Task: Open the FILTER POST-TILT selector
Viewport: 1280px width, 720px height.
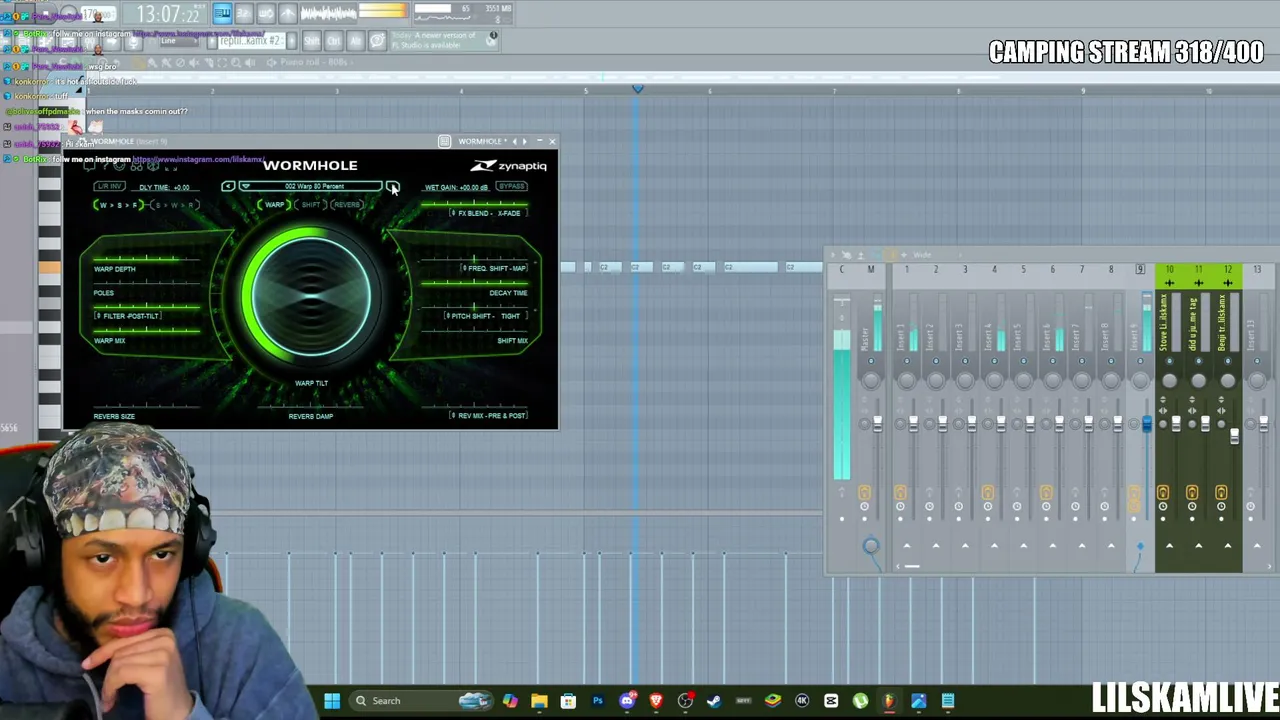Action: click(x=127, y=316)
